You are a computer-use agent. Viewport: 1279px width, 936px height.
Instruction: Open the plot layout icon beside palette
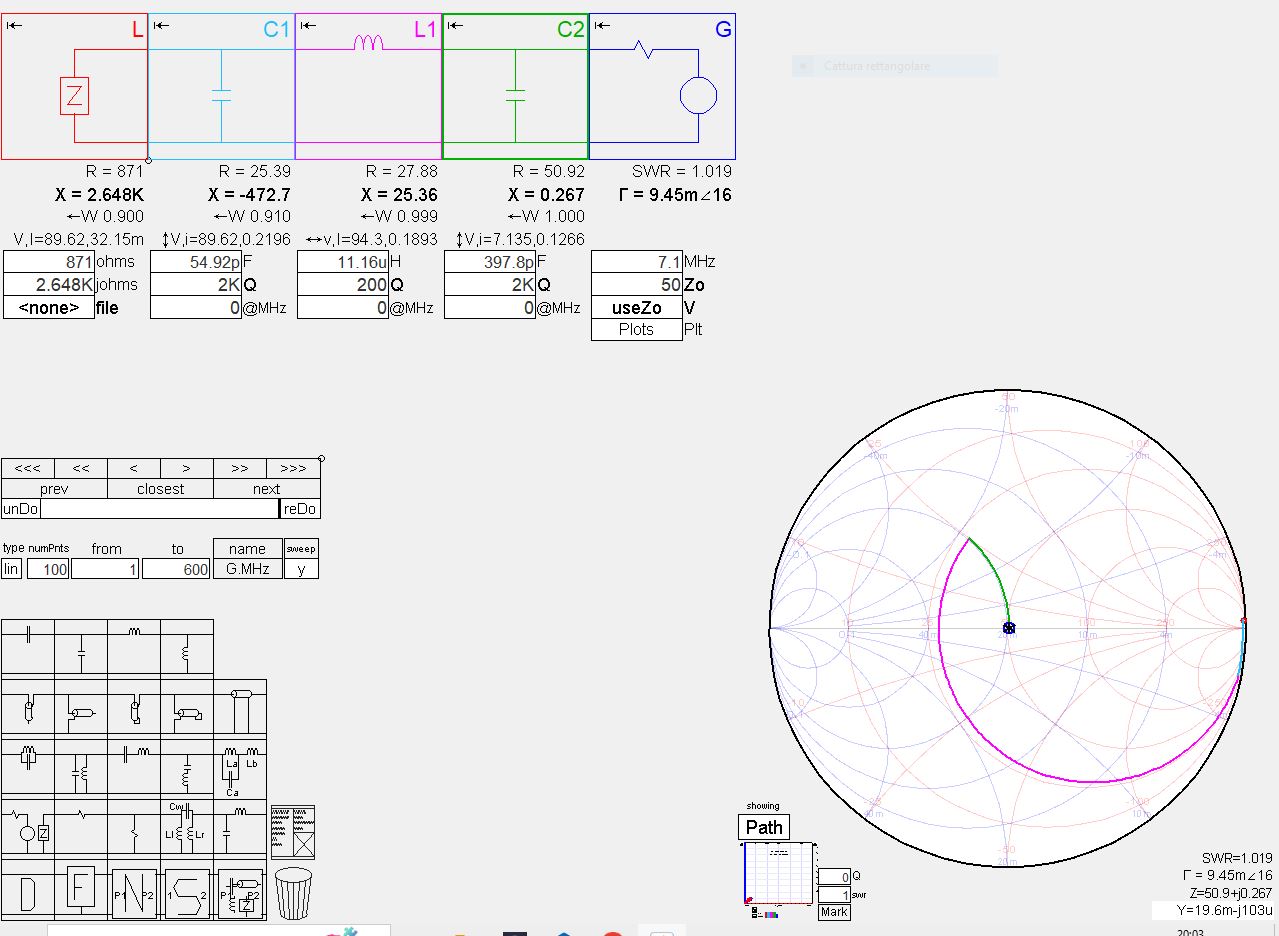[x=293, y=832]
